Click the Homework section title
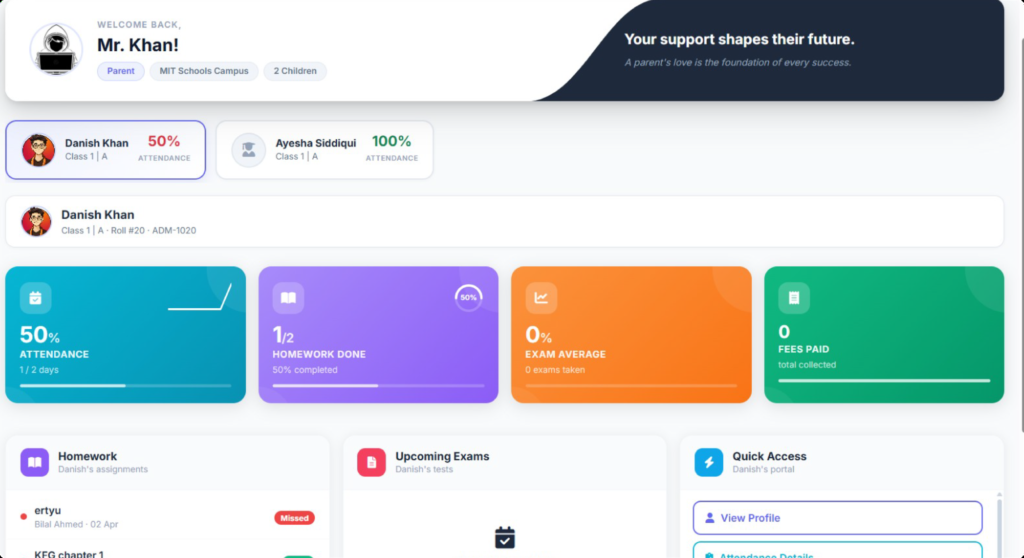This screenshot has height=558, width=1024. click(88, 456)
